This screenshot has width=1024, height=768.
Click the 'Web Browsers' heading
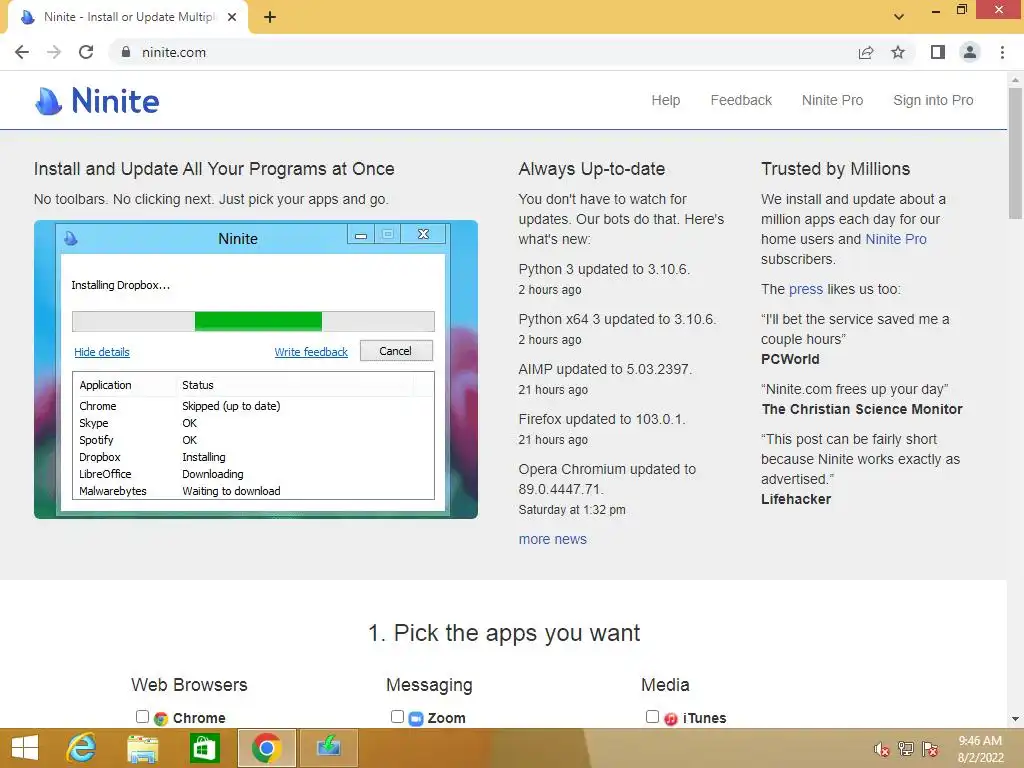click(189, 684)
